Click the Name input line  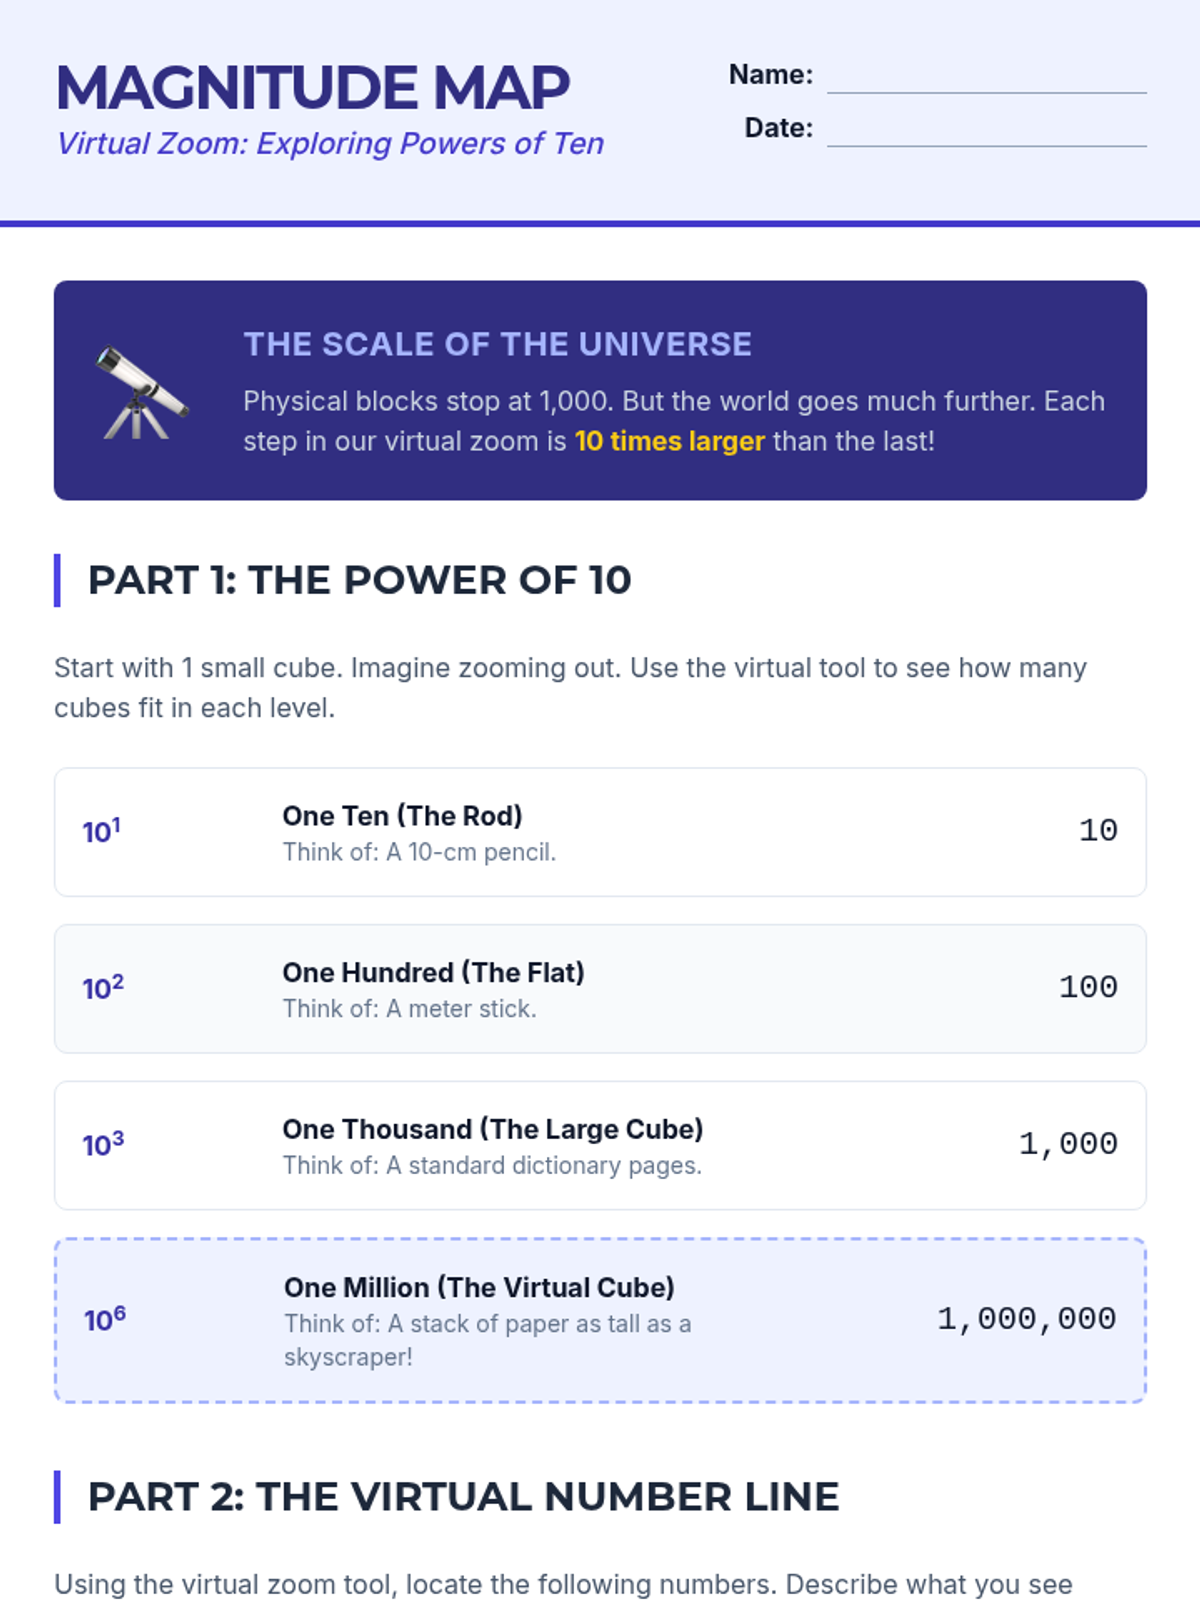pos(986,78)
